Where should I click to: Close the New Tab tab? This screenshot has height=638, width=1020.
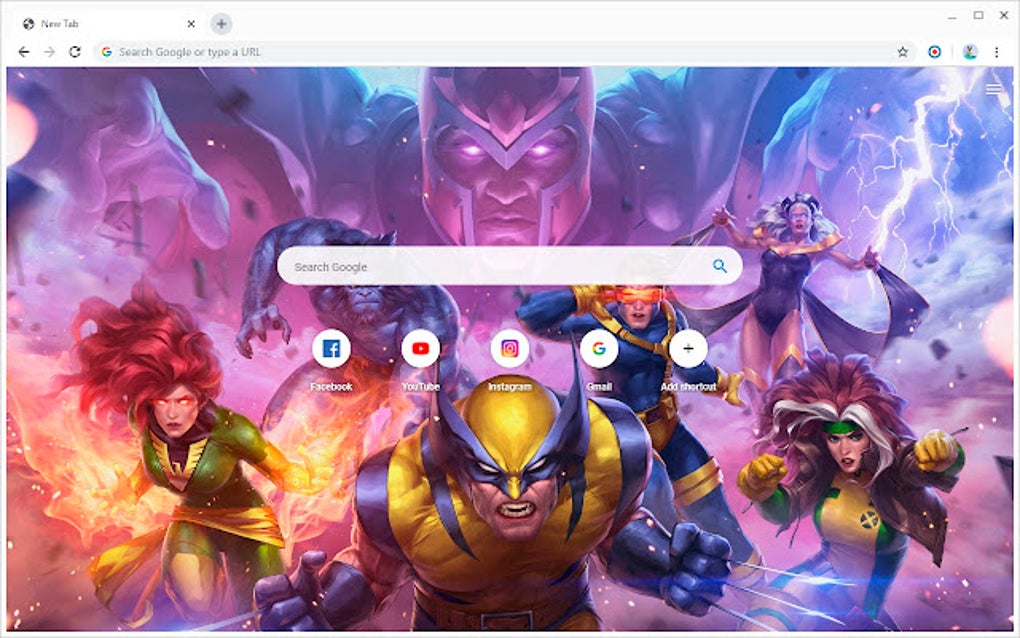pyautogui.click(x=190, y=23)
